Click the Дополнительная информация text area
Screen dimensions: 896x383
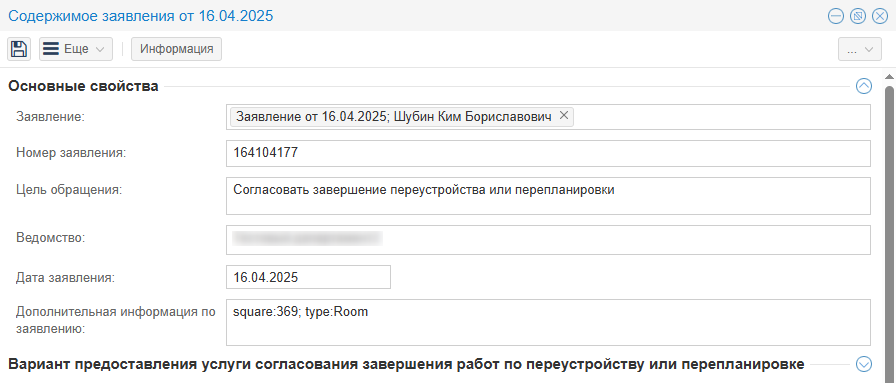(x=548, y=322)
